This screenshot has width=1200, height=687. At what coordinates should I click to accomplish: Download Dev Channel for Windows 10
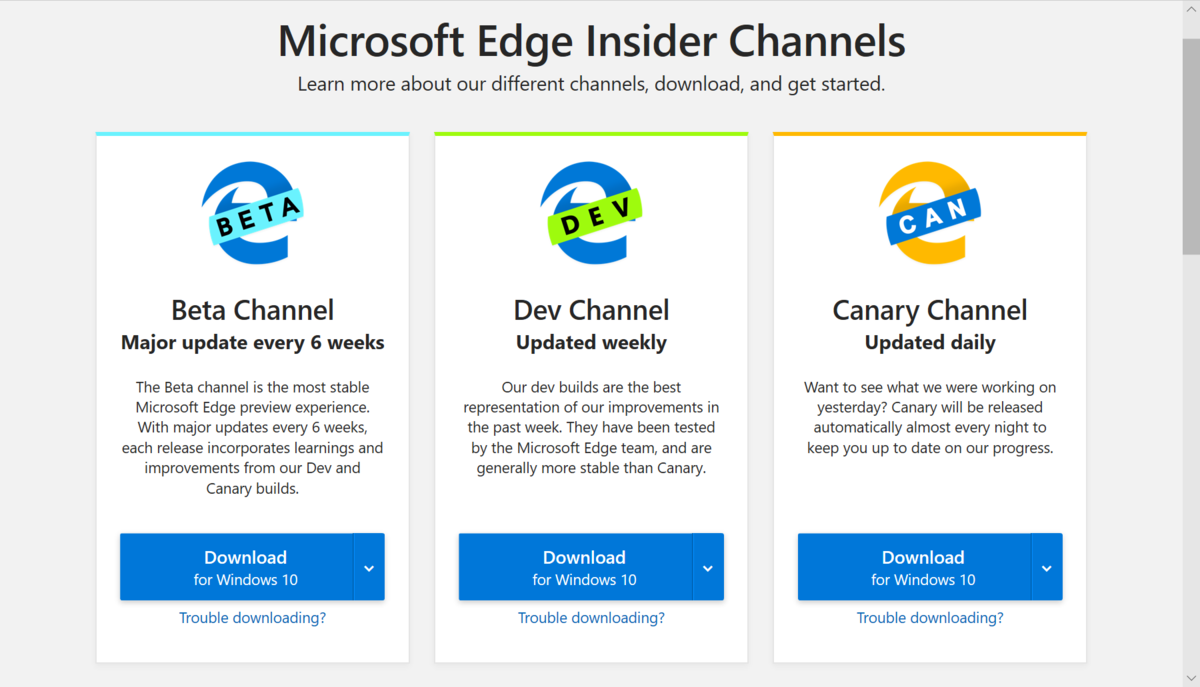575,567
